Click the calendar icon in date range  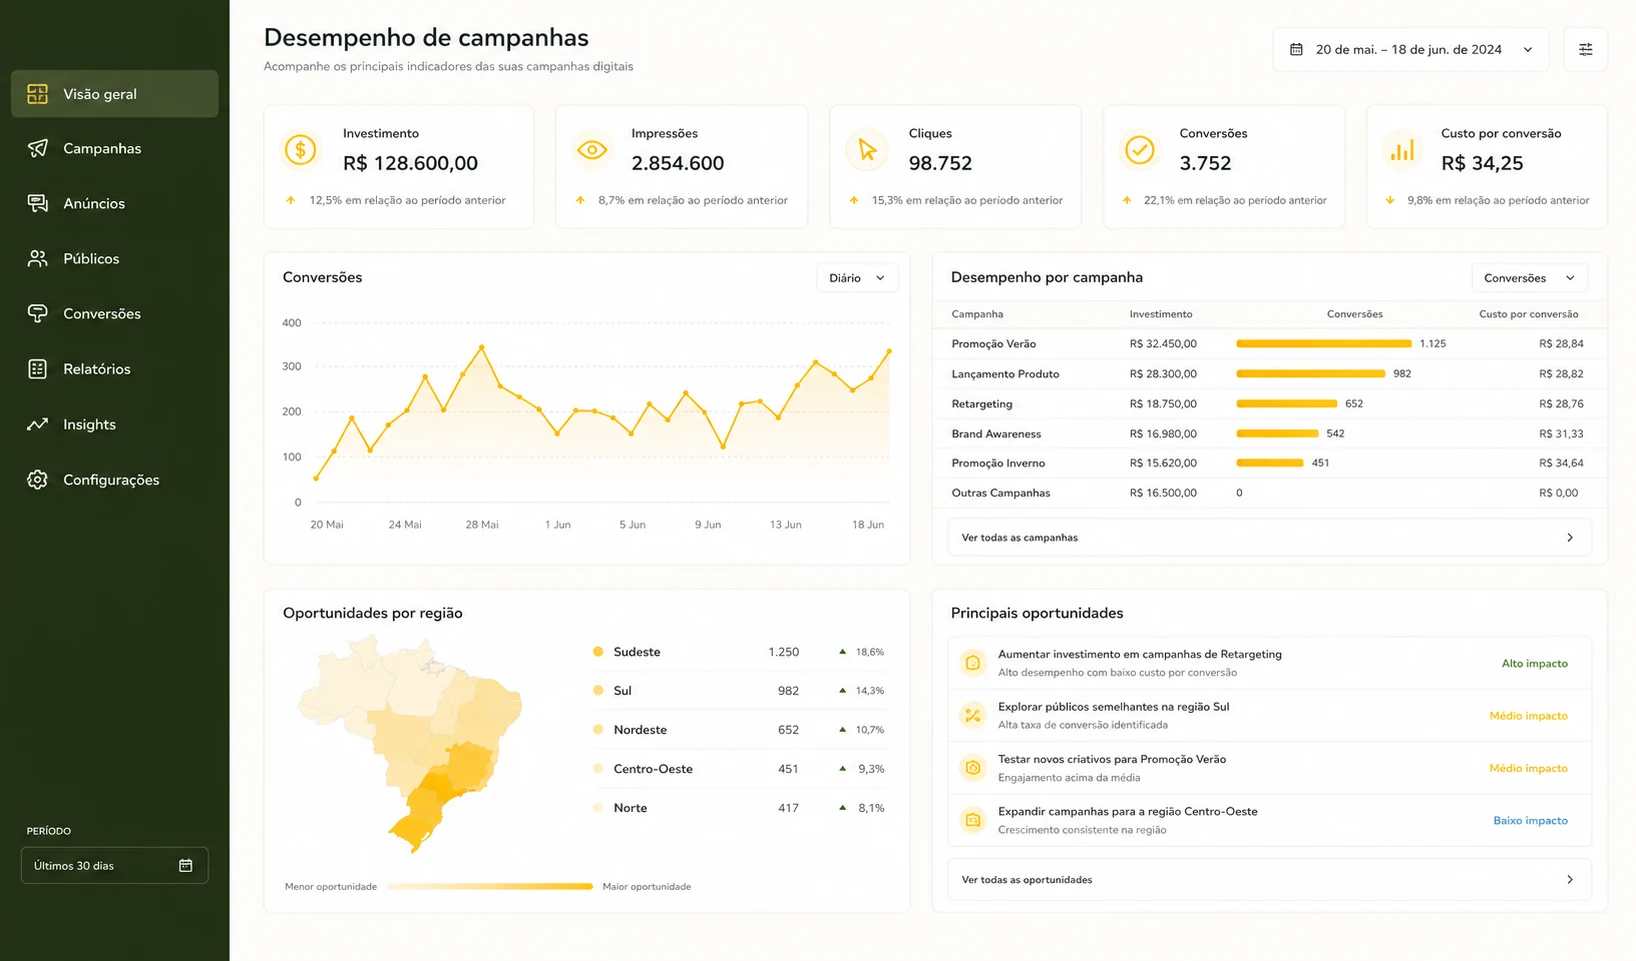(1296, 49)
